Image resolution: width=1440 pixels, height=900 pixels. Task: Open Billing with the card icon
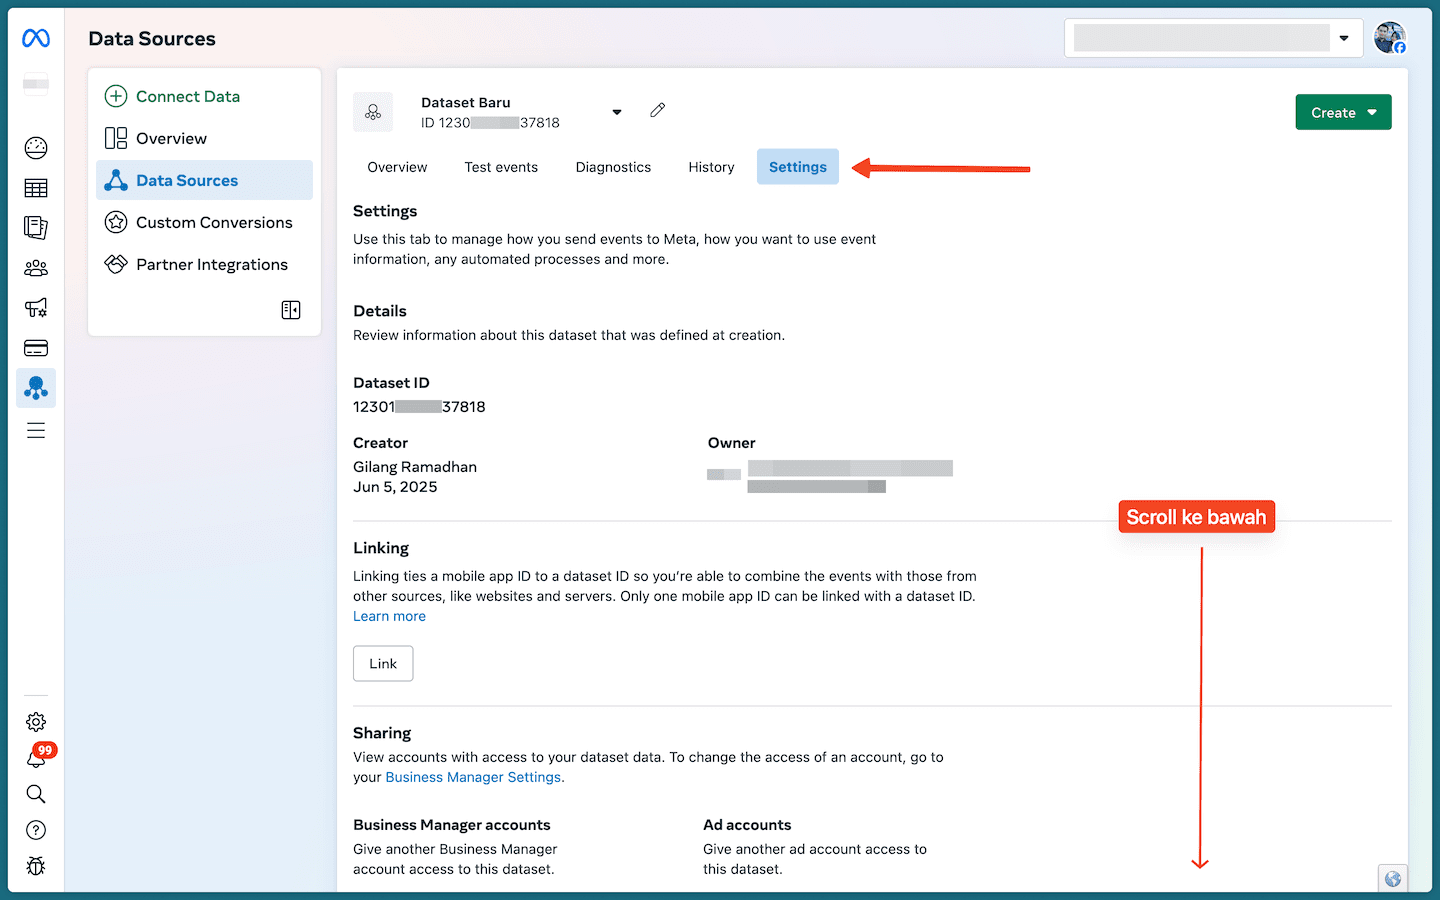tap(36, 347)
